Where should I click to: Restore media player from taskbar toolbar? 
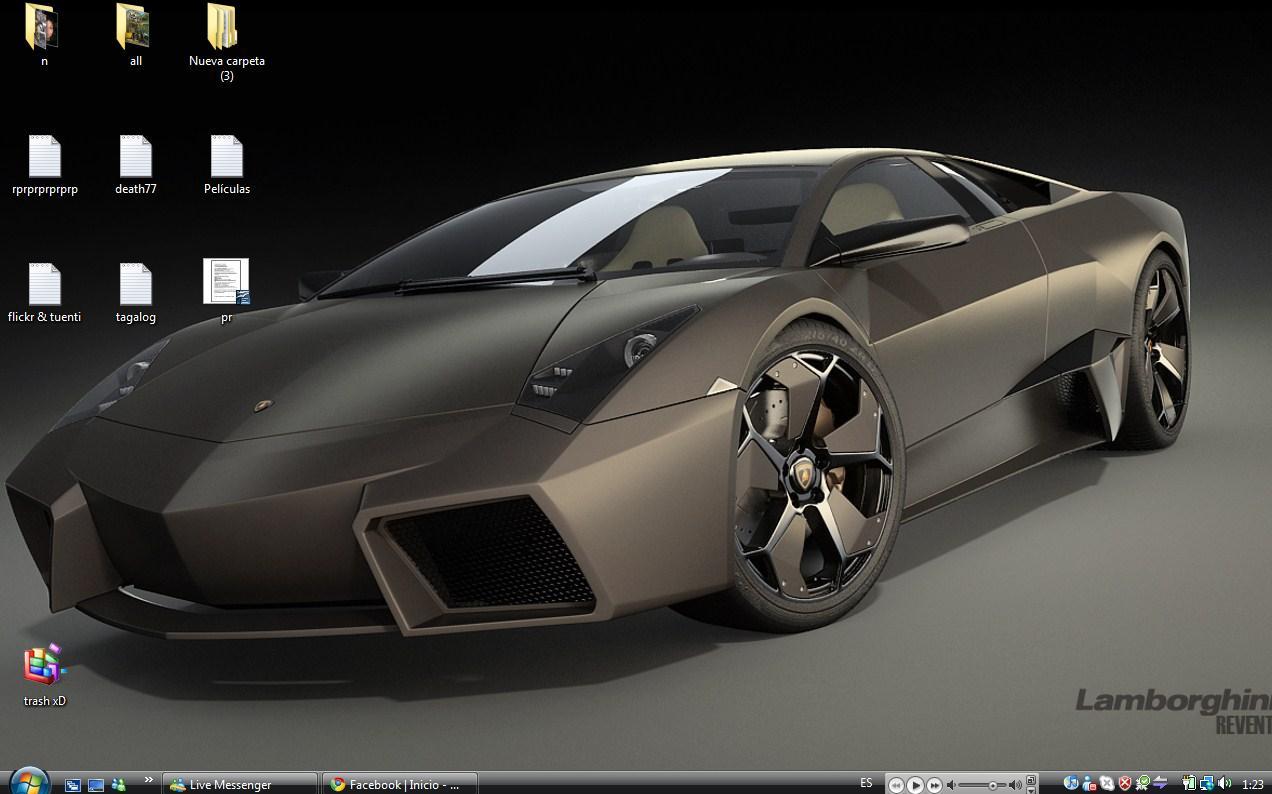pos(1031,780)
